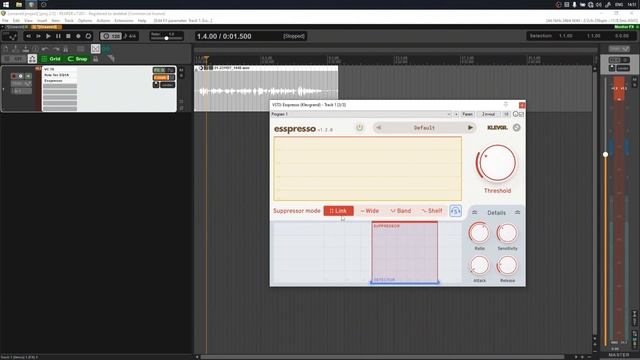Image resolution: width=640 pixels, height=360 pixels.
Task: Select Link suppressor mode
Action: tap(338, 211)
